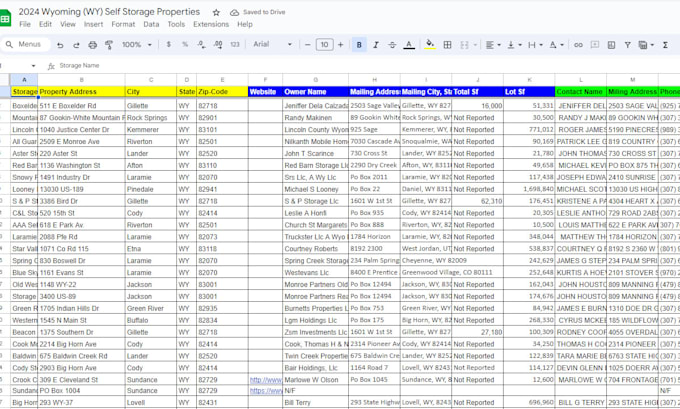Edit the font size field
Image resolution: width=680 pixels, height=409 pixels.
pos(324,44)
